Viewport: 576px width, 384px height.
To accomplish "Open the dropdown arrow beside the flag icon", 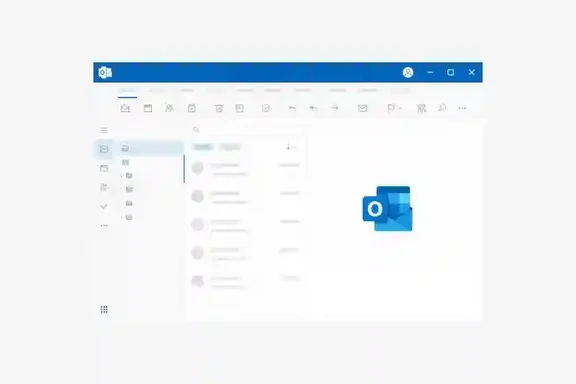I will pyautogui.click(x=400, y=108).
